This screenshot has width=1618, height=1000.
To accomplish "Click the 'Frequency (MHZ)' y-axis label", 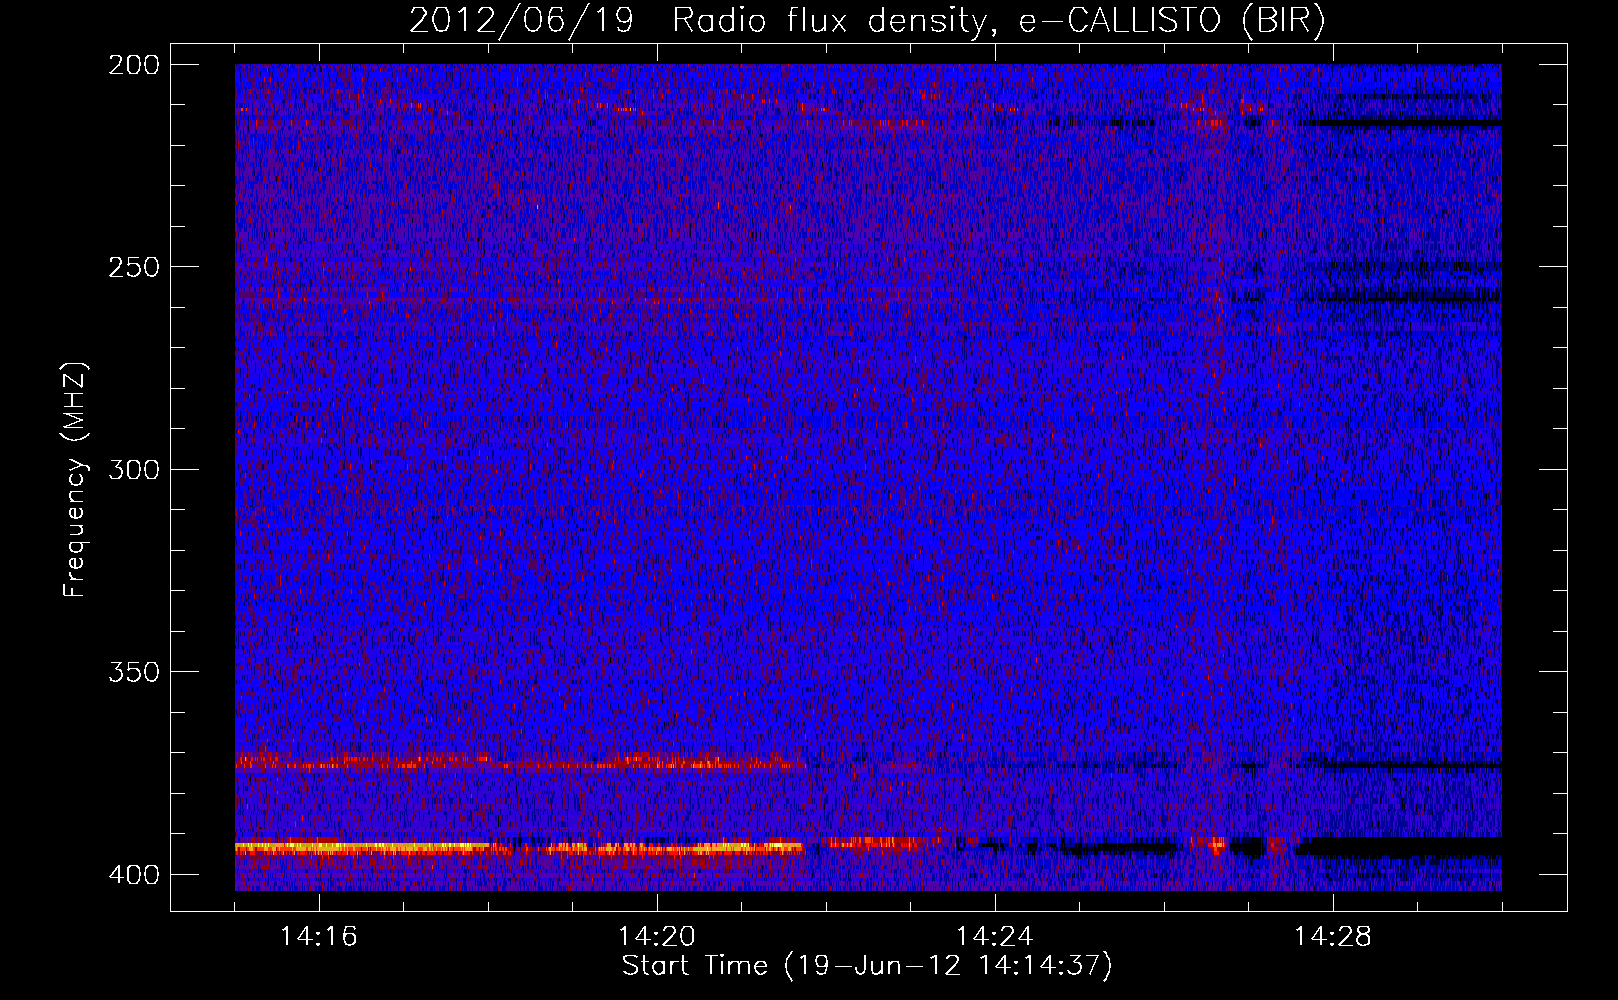I will click(75, 480).
